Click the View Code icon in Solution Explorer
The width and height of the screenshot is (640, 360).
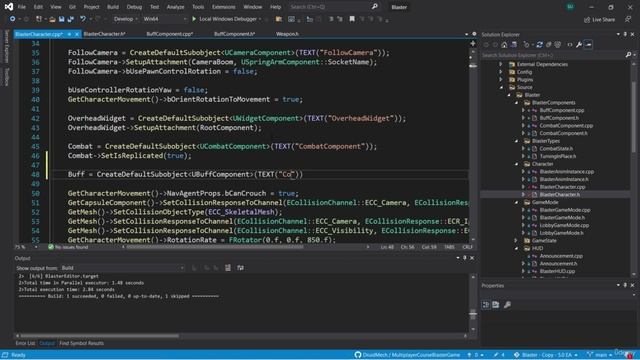tap(570, 44)
